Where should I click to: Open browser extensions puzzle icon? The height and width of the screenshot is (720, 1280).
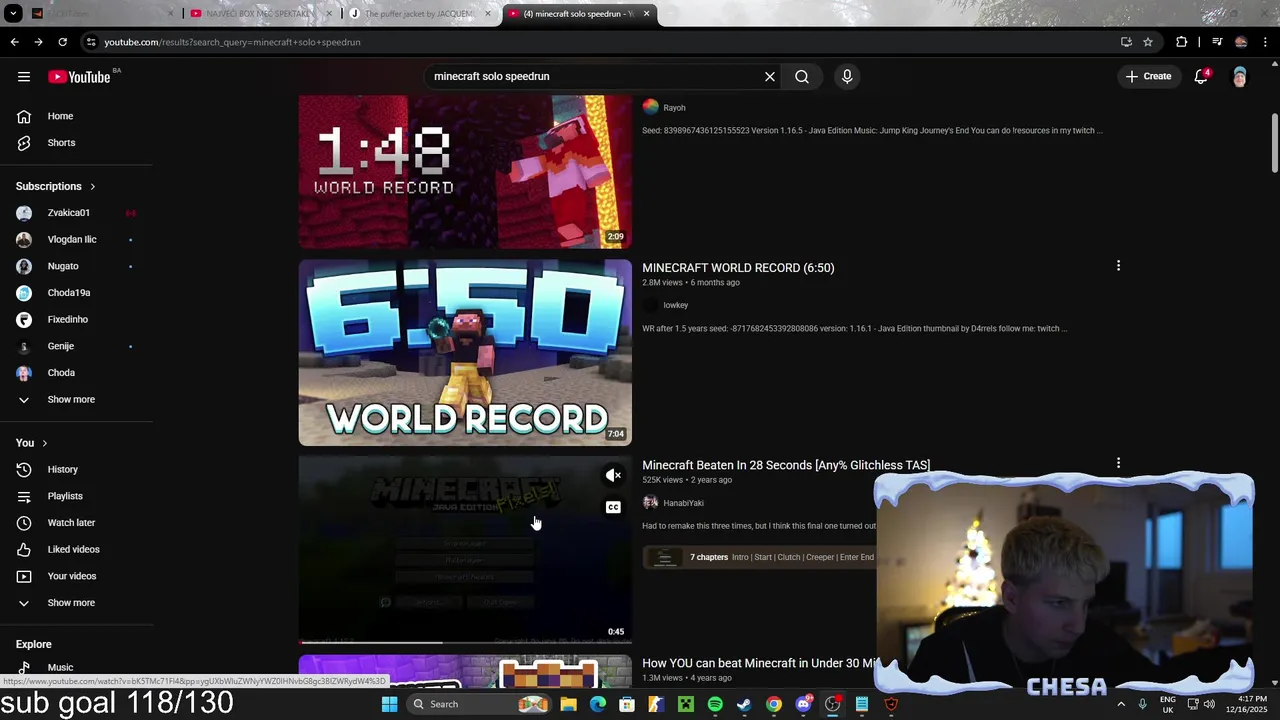(x=1182, y=42)
